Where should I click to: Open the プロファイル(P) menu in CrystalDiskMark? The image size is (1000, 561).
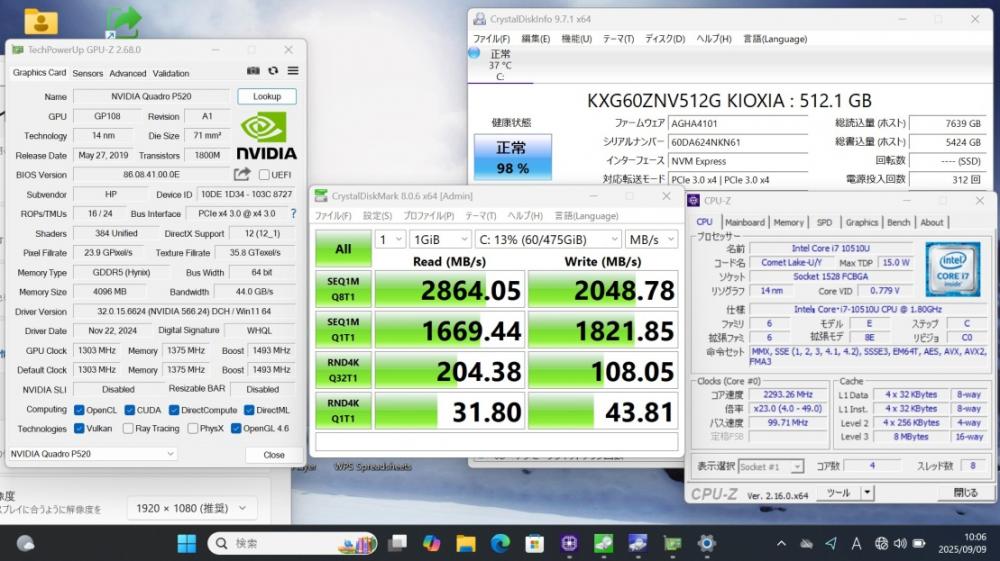click(x=429, y=215)
